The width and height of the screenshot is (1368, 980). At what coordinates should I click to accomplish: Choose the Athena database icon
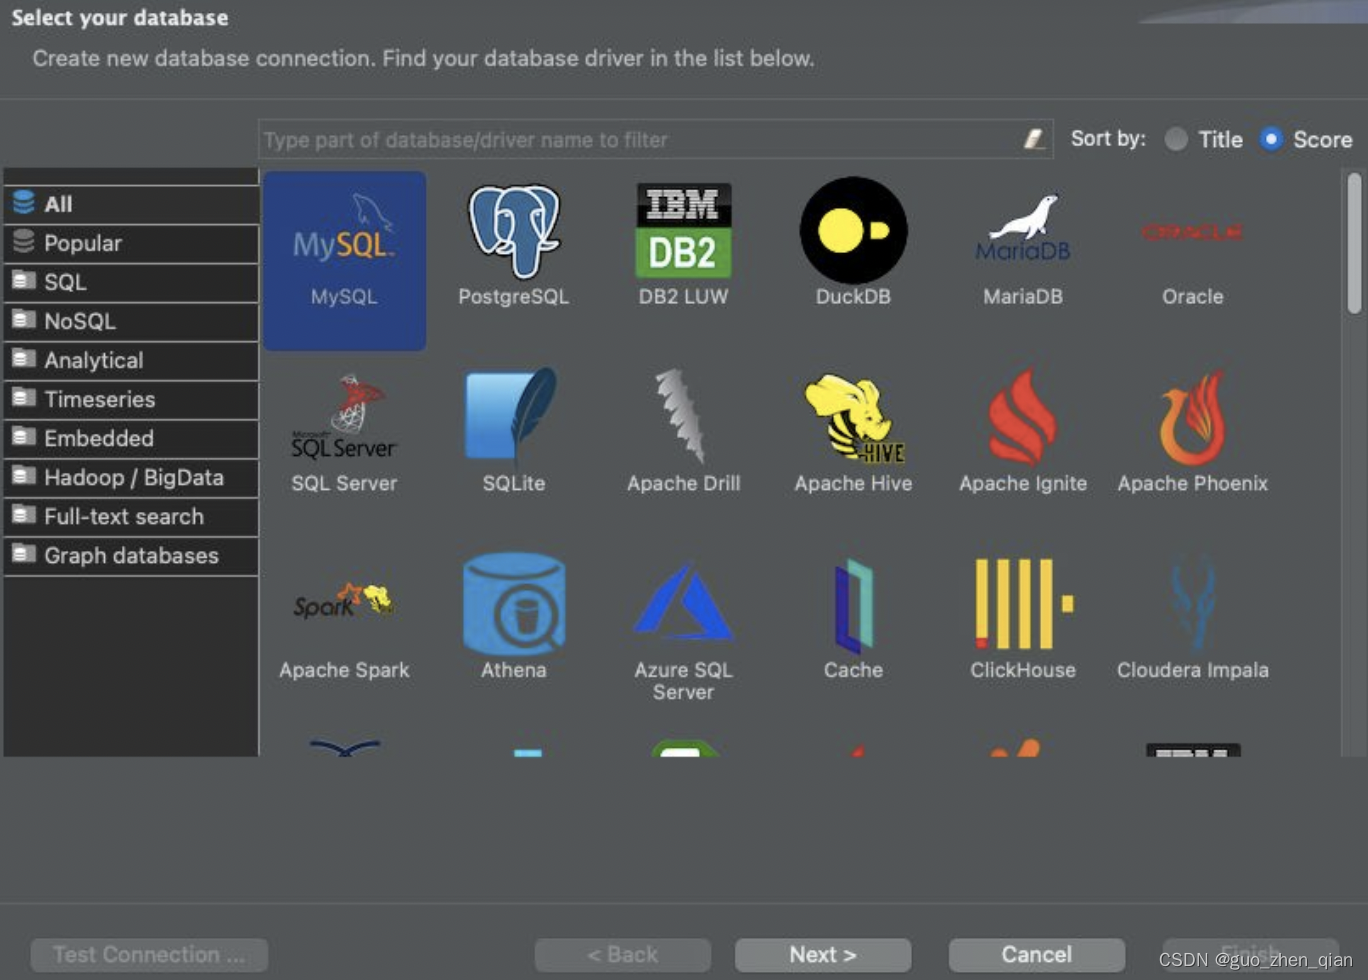click(x=513, y=604)
